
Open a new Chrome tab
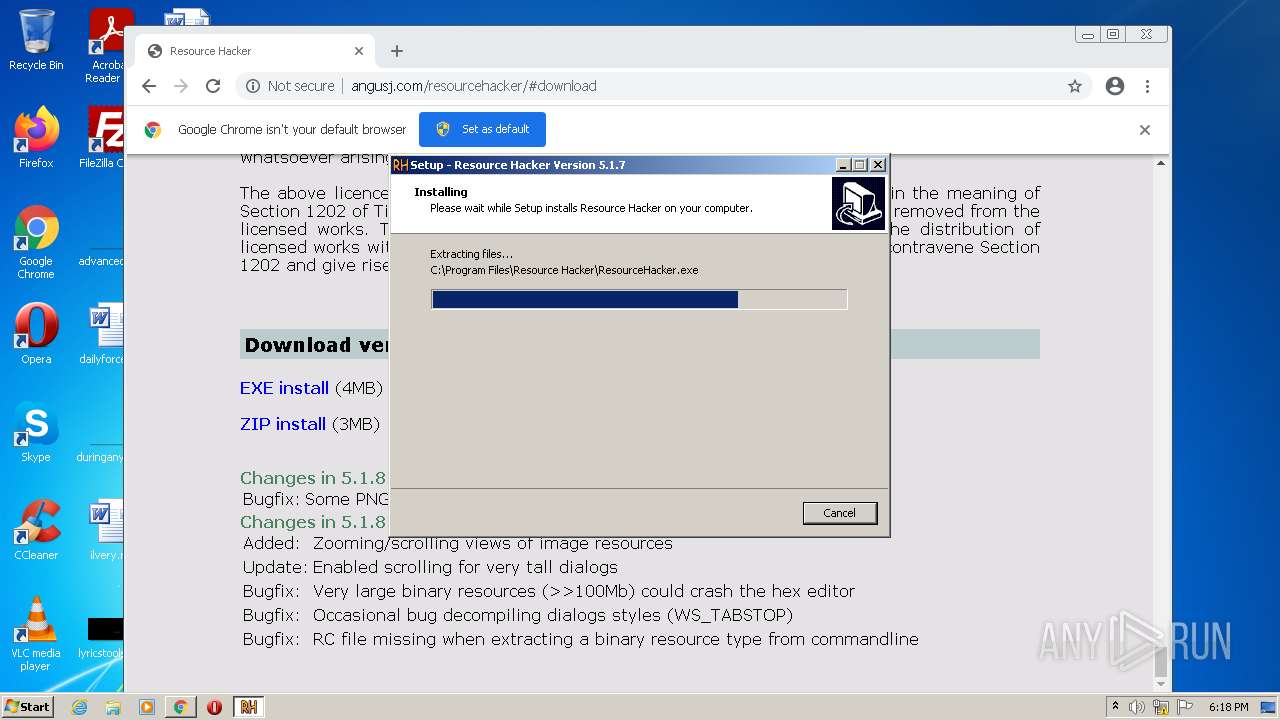pos(397,51)
